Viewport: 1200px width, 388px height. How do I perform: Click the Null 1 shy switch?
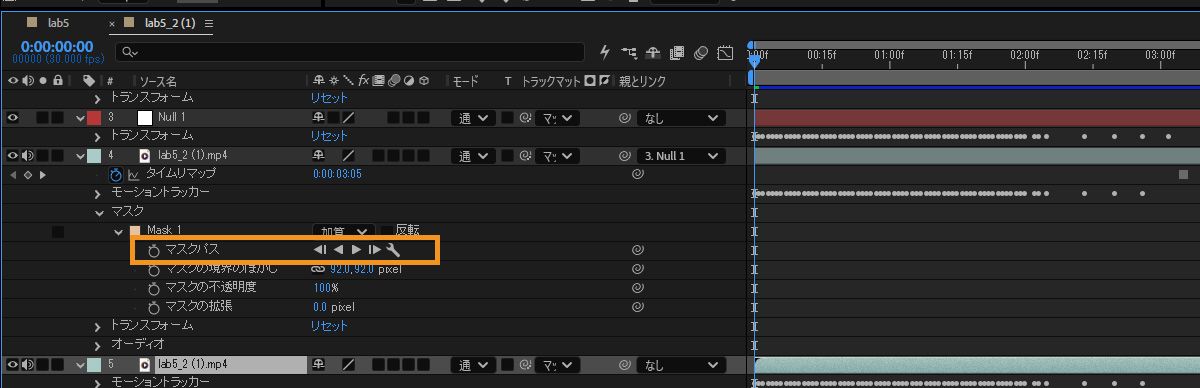(319, 118)
